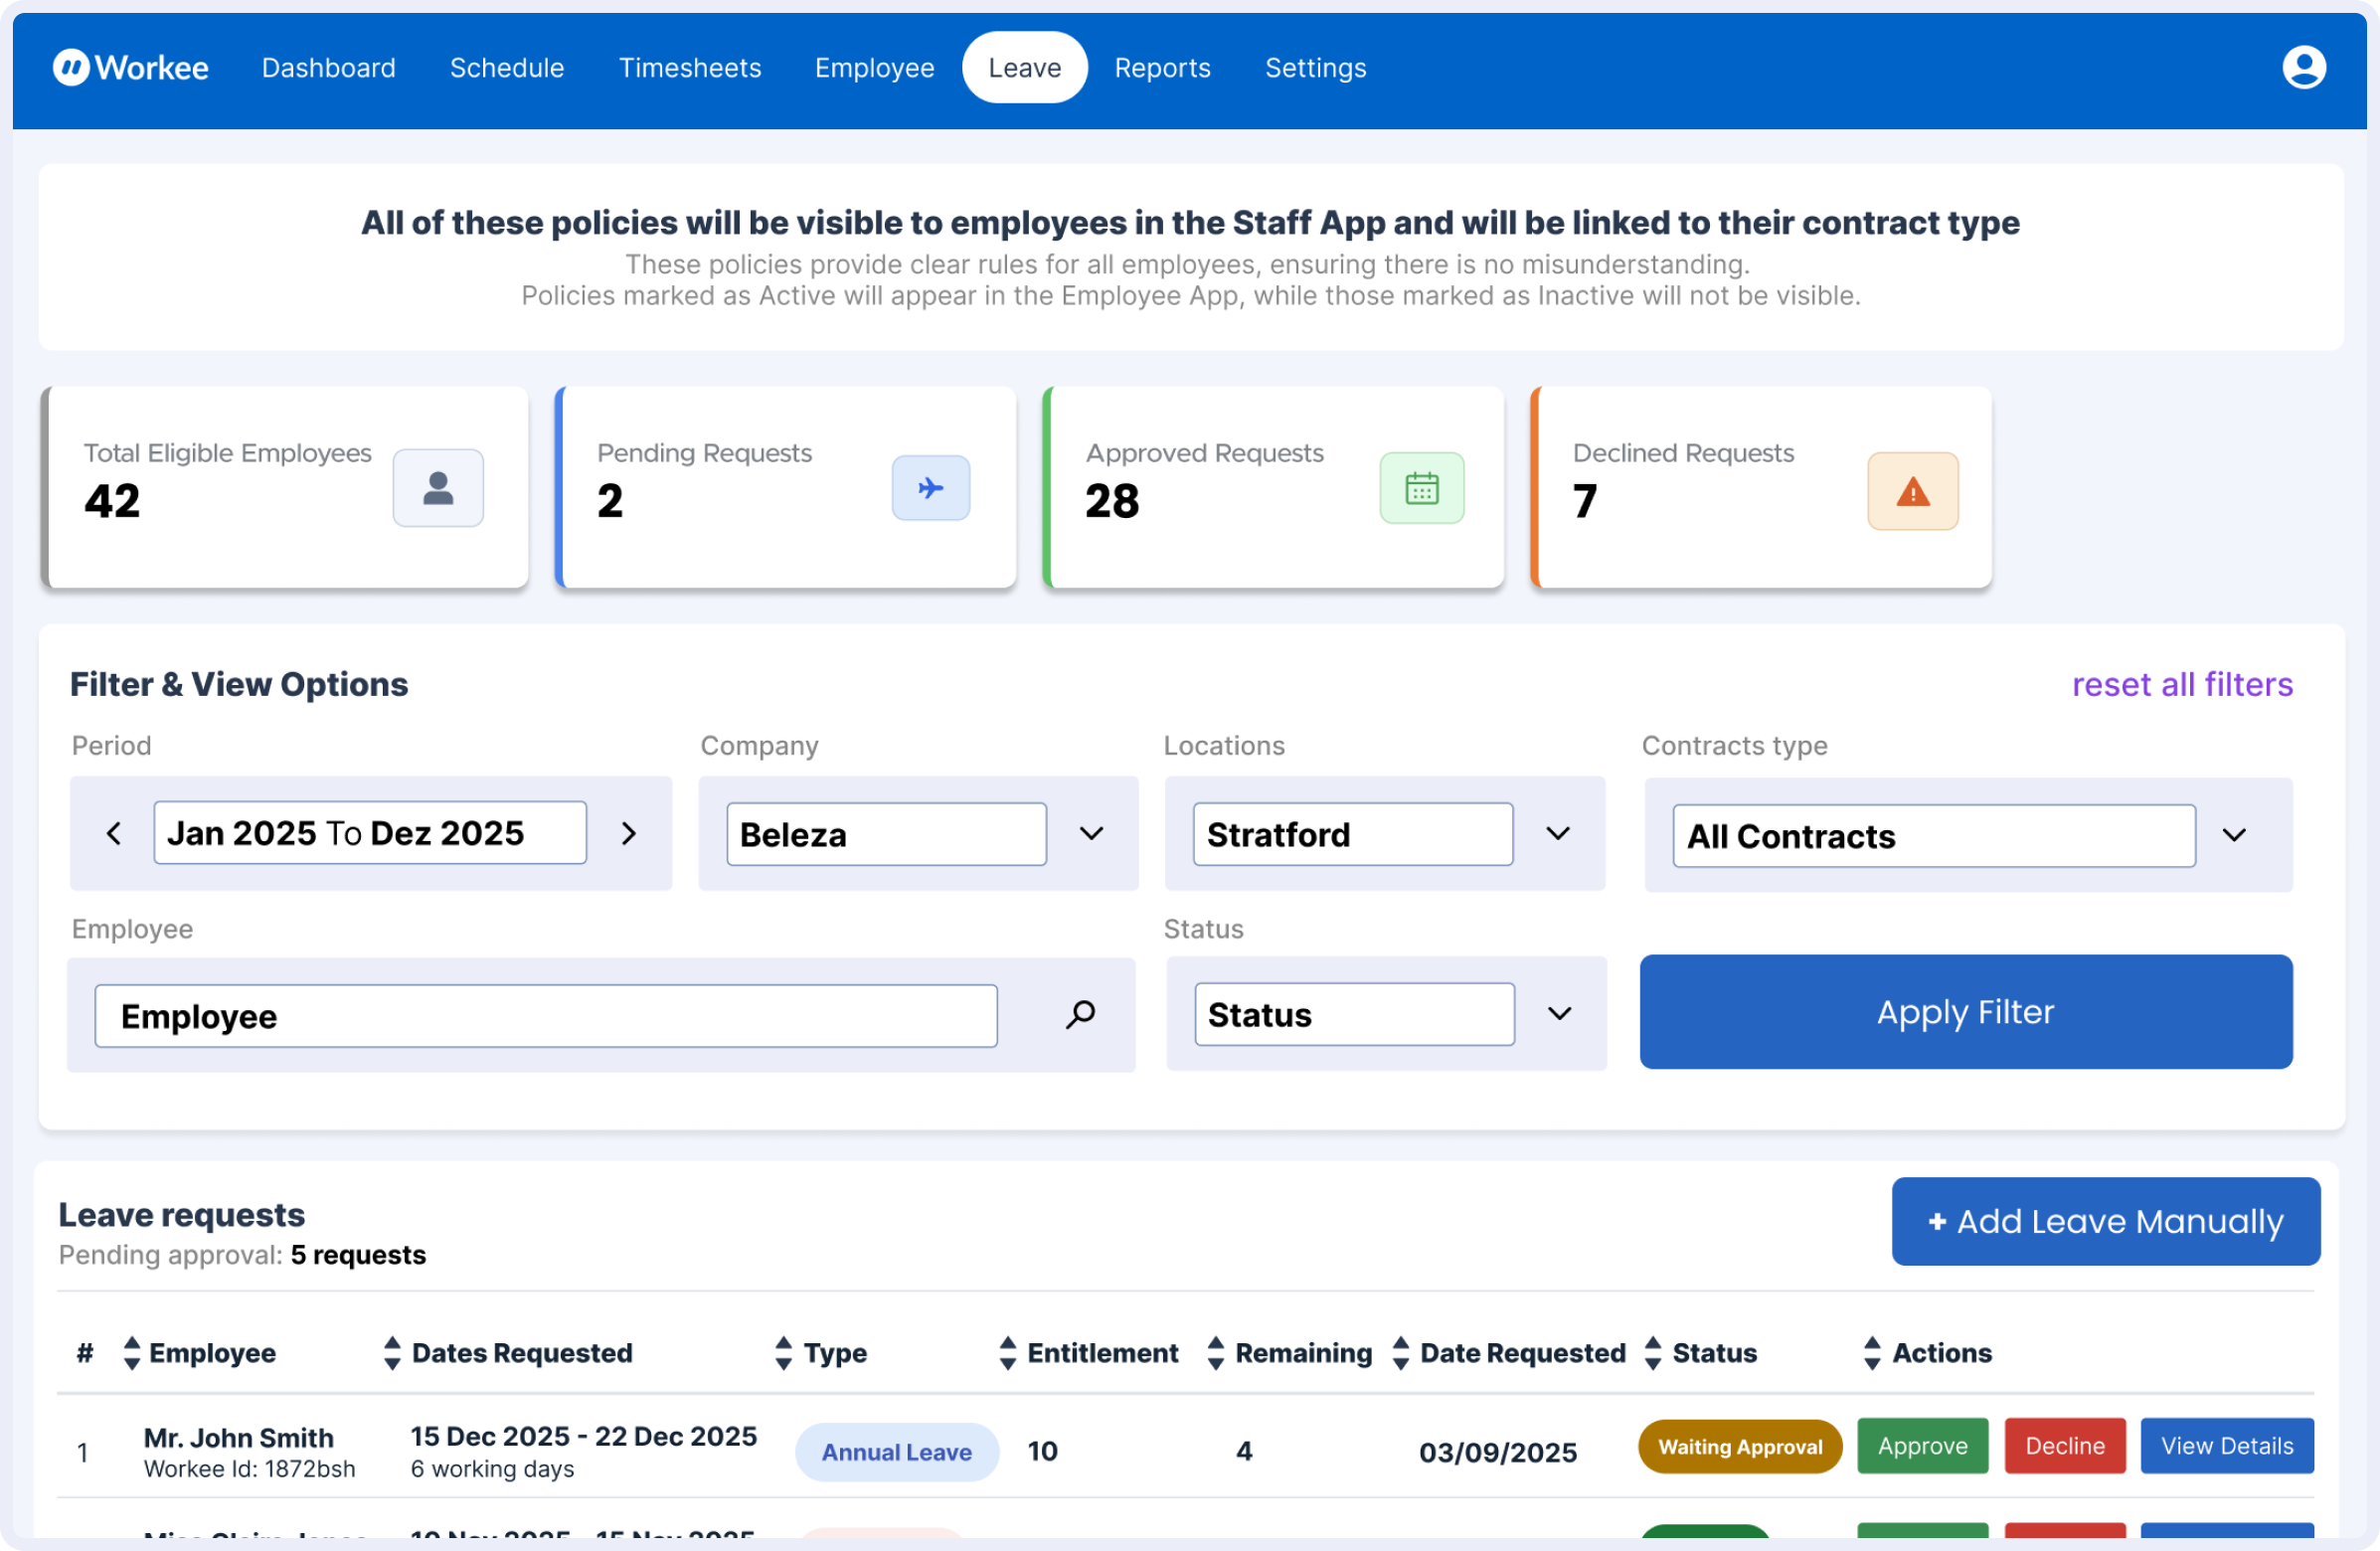Open the All Contracts type dropdown

coord(2233,835)
